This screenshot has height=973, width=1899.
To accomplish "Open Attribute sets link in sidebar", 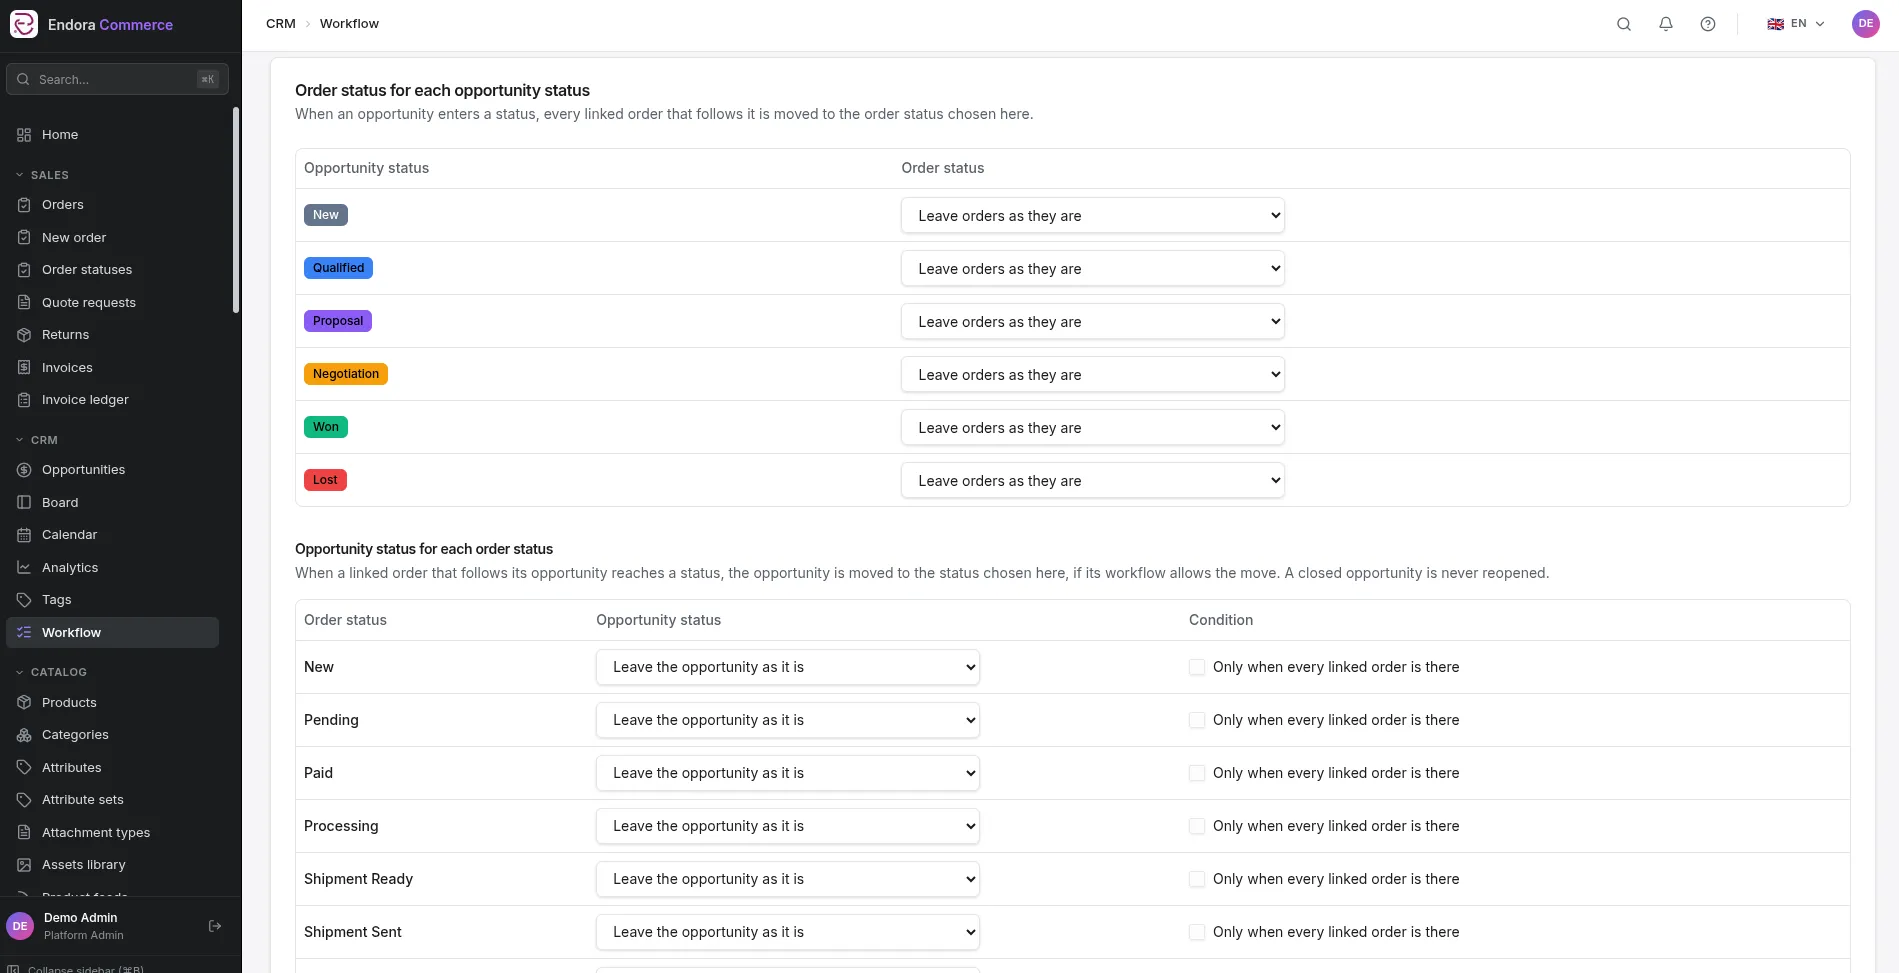I will (x=112, y=800).
